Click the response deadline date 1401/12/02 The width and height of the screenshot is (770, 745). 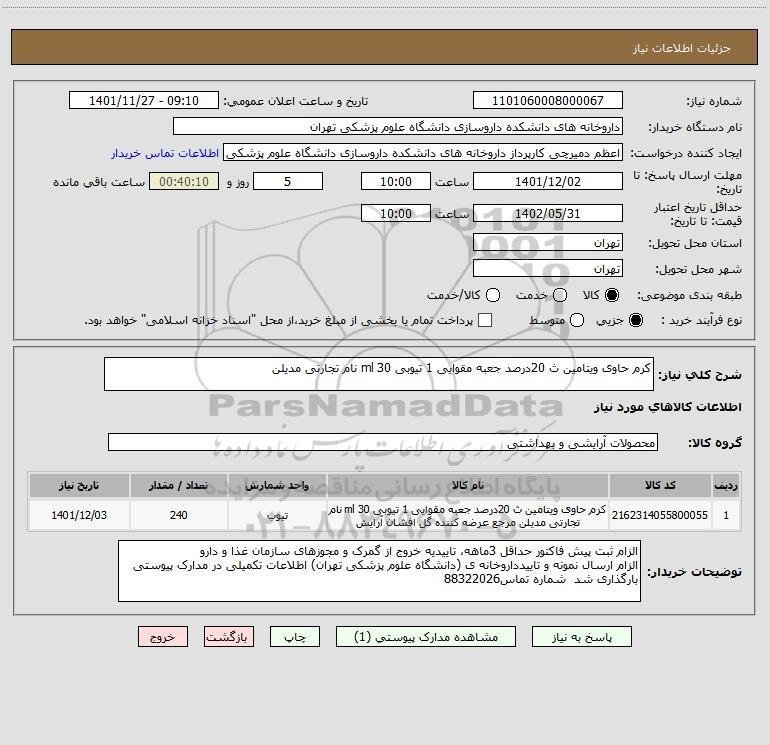tap(548, 181)
